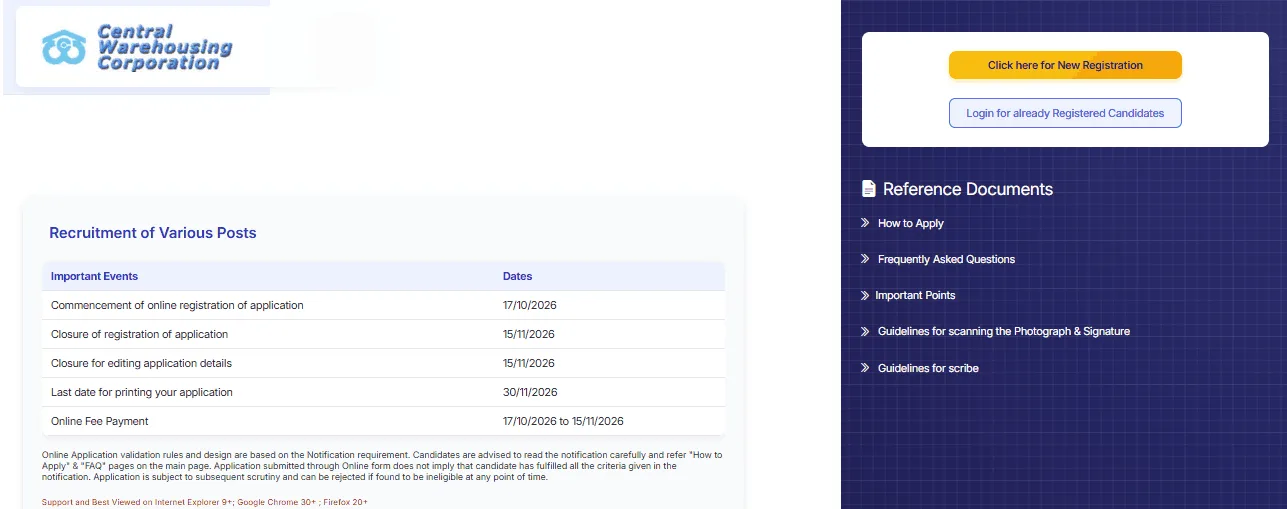Viewport: 1287px width, 509px height.
Task: Select Last date for printing your application
Action: [x=141, y=392]
